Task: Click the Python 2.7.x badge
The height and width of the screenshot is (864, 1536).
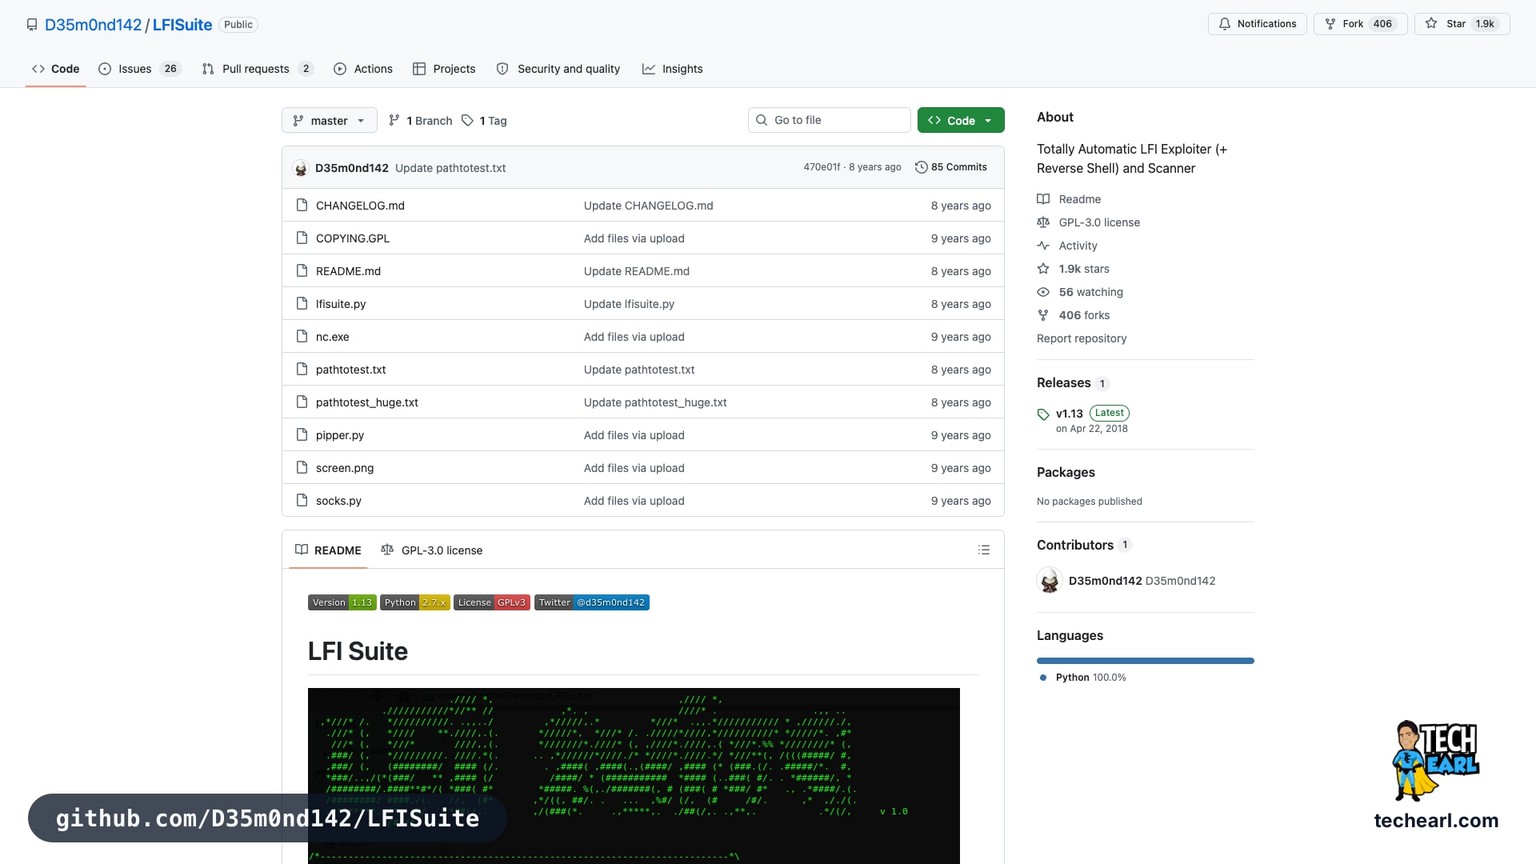Action: (415, 602)
